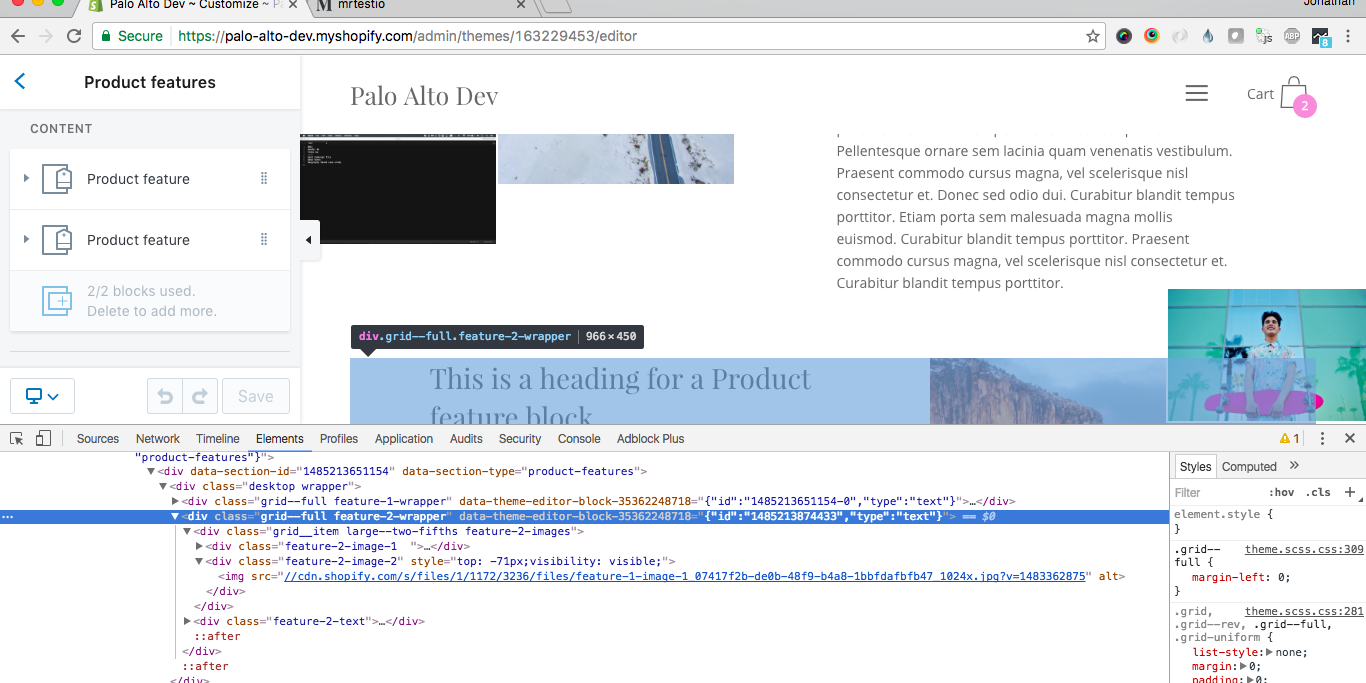Collapse the theme editor sidebar arrow
This screenshot has width=1366, height=683.
coord(309,240)
